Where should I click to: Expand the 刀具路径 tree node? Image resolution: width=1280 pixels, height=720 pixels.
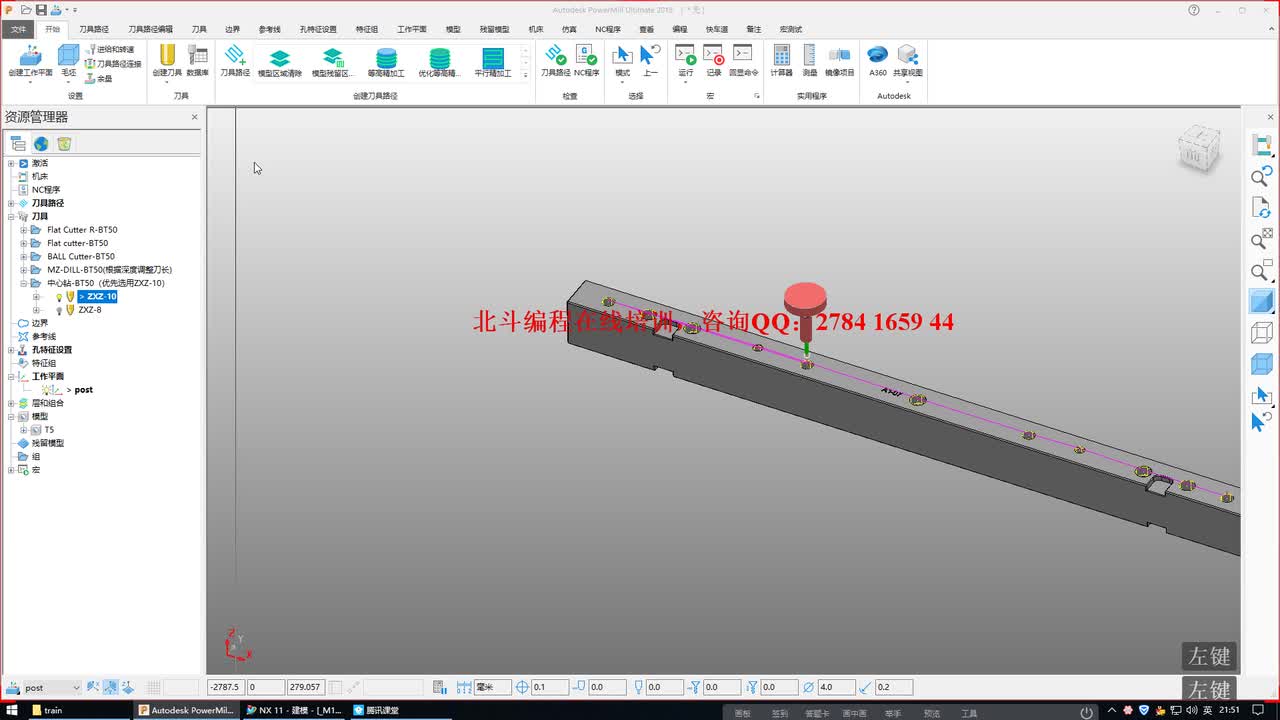(11, 203)
